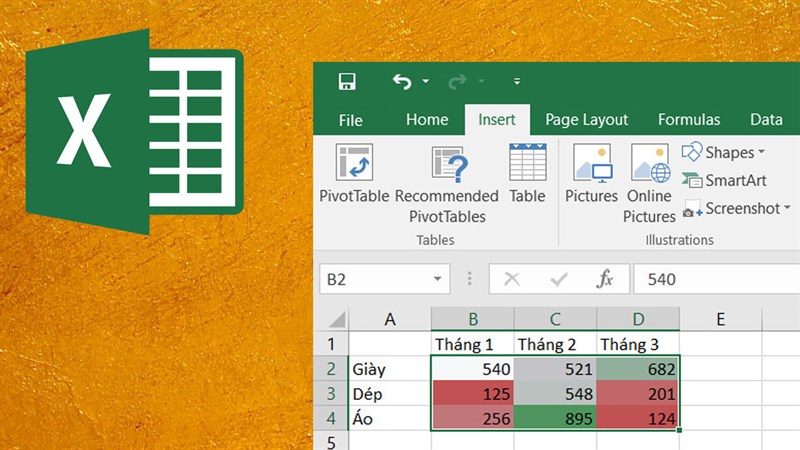This screenshot has width=800, height=450.
Task: Select column A header
Action: click(x=390, y=319)
